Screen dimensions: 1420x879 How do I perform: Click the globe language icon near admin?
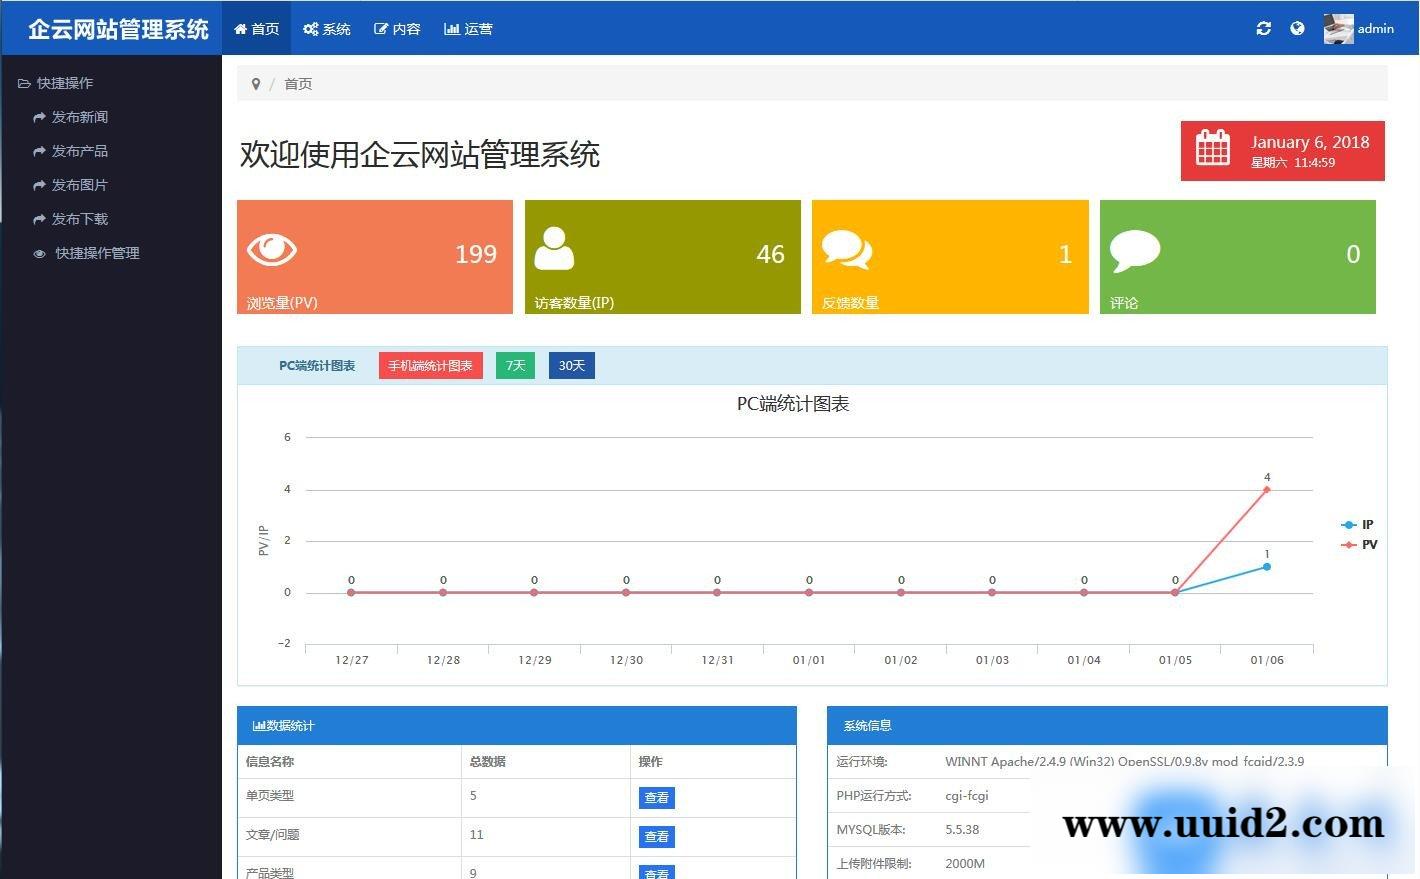(x=1297, y=28)
